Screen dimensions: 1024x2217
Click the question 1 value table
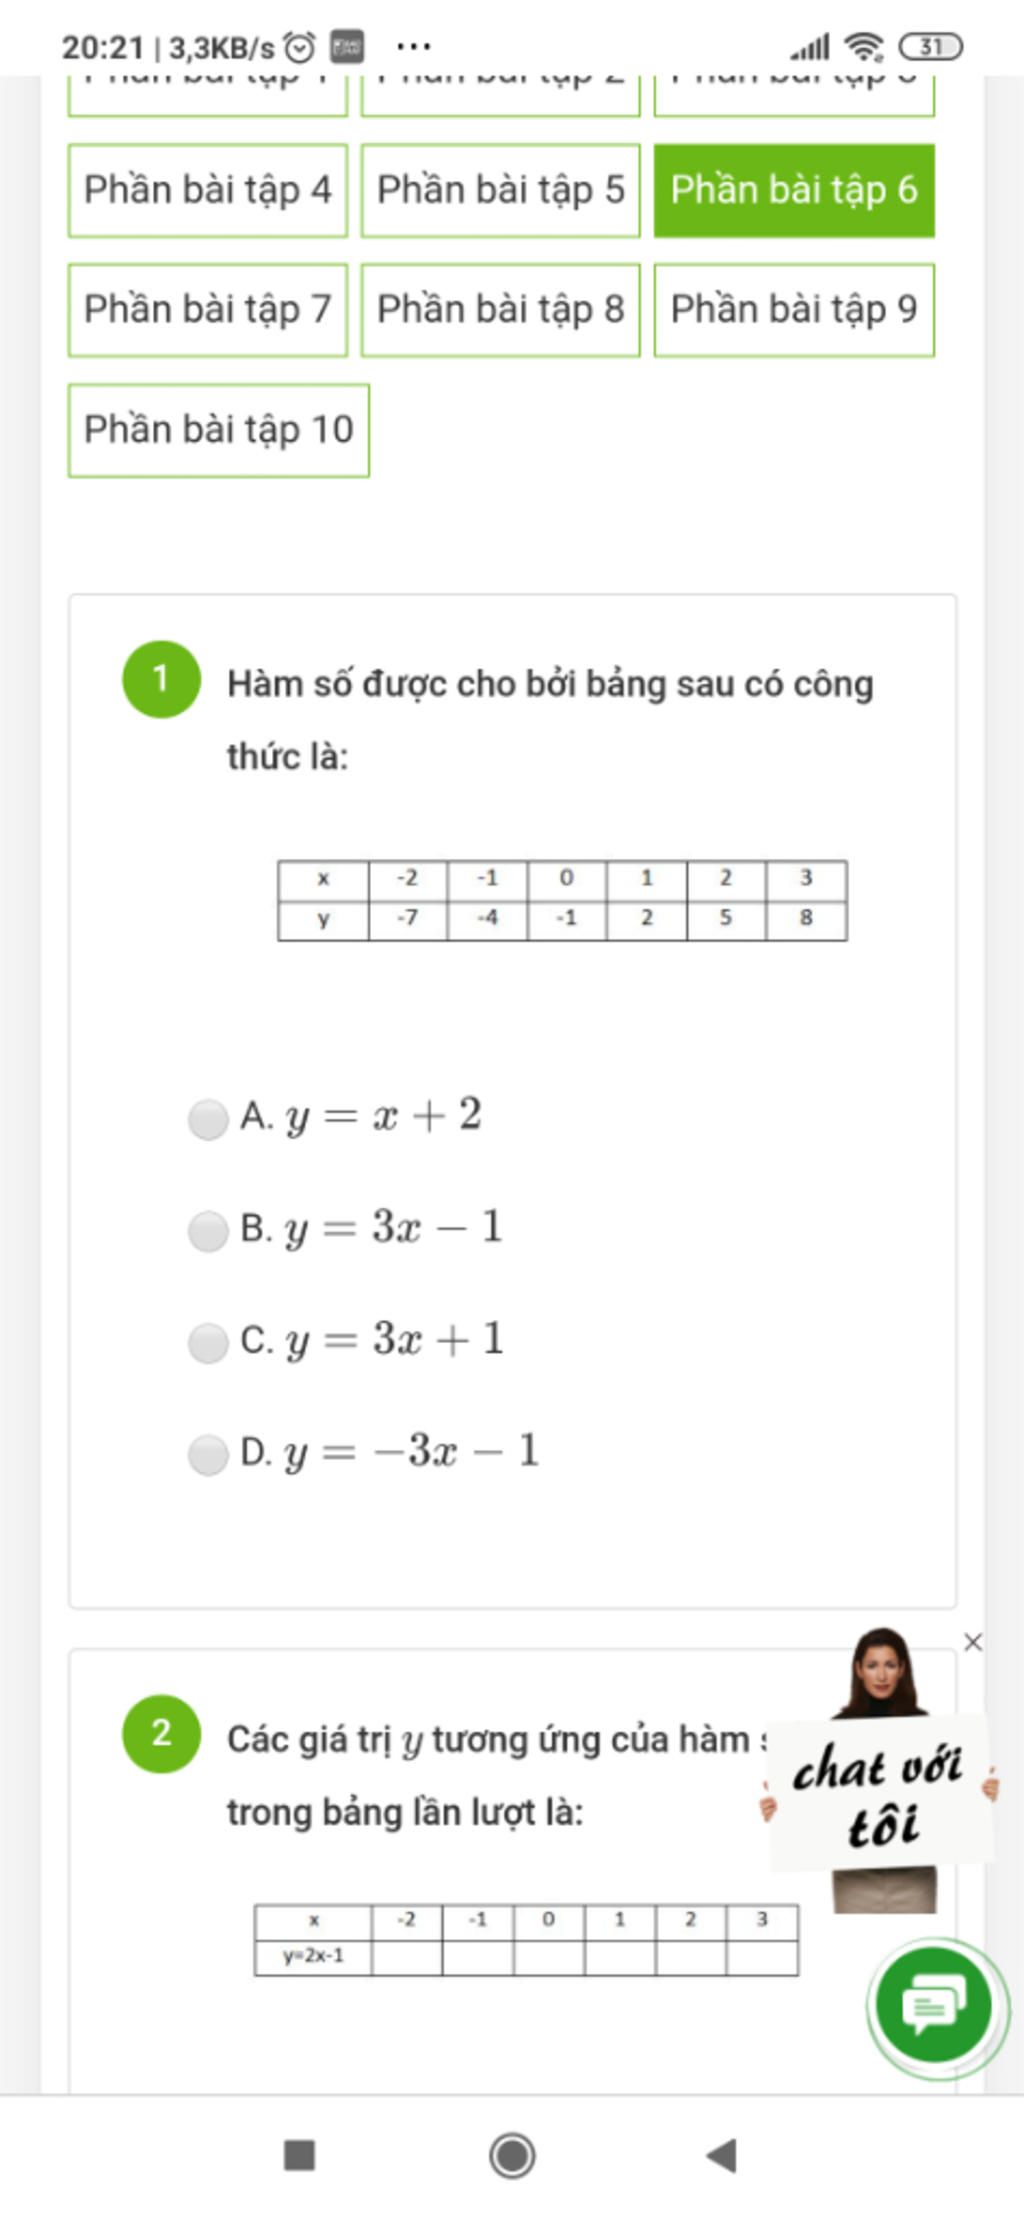tap(562, 899)
